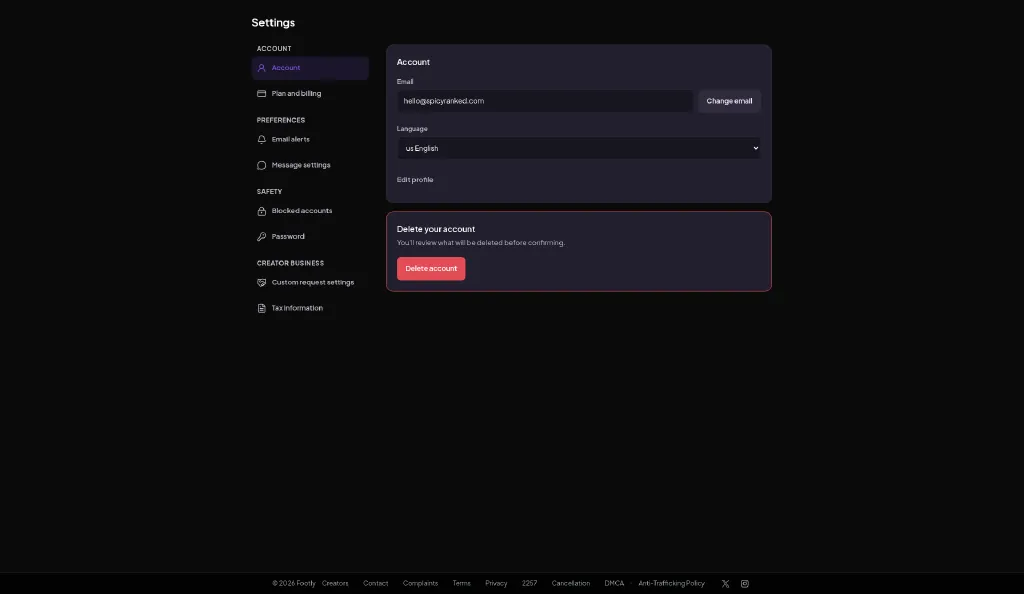The image size is (1024, 594).
Task: Click the Custom request settings icon
Action: pos(261,283)
